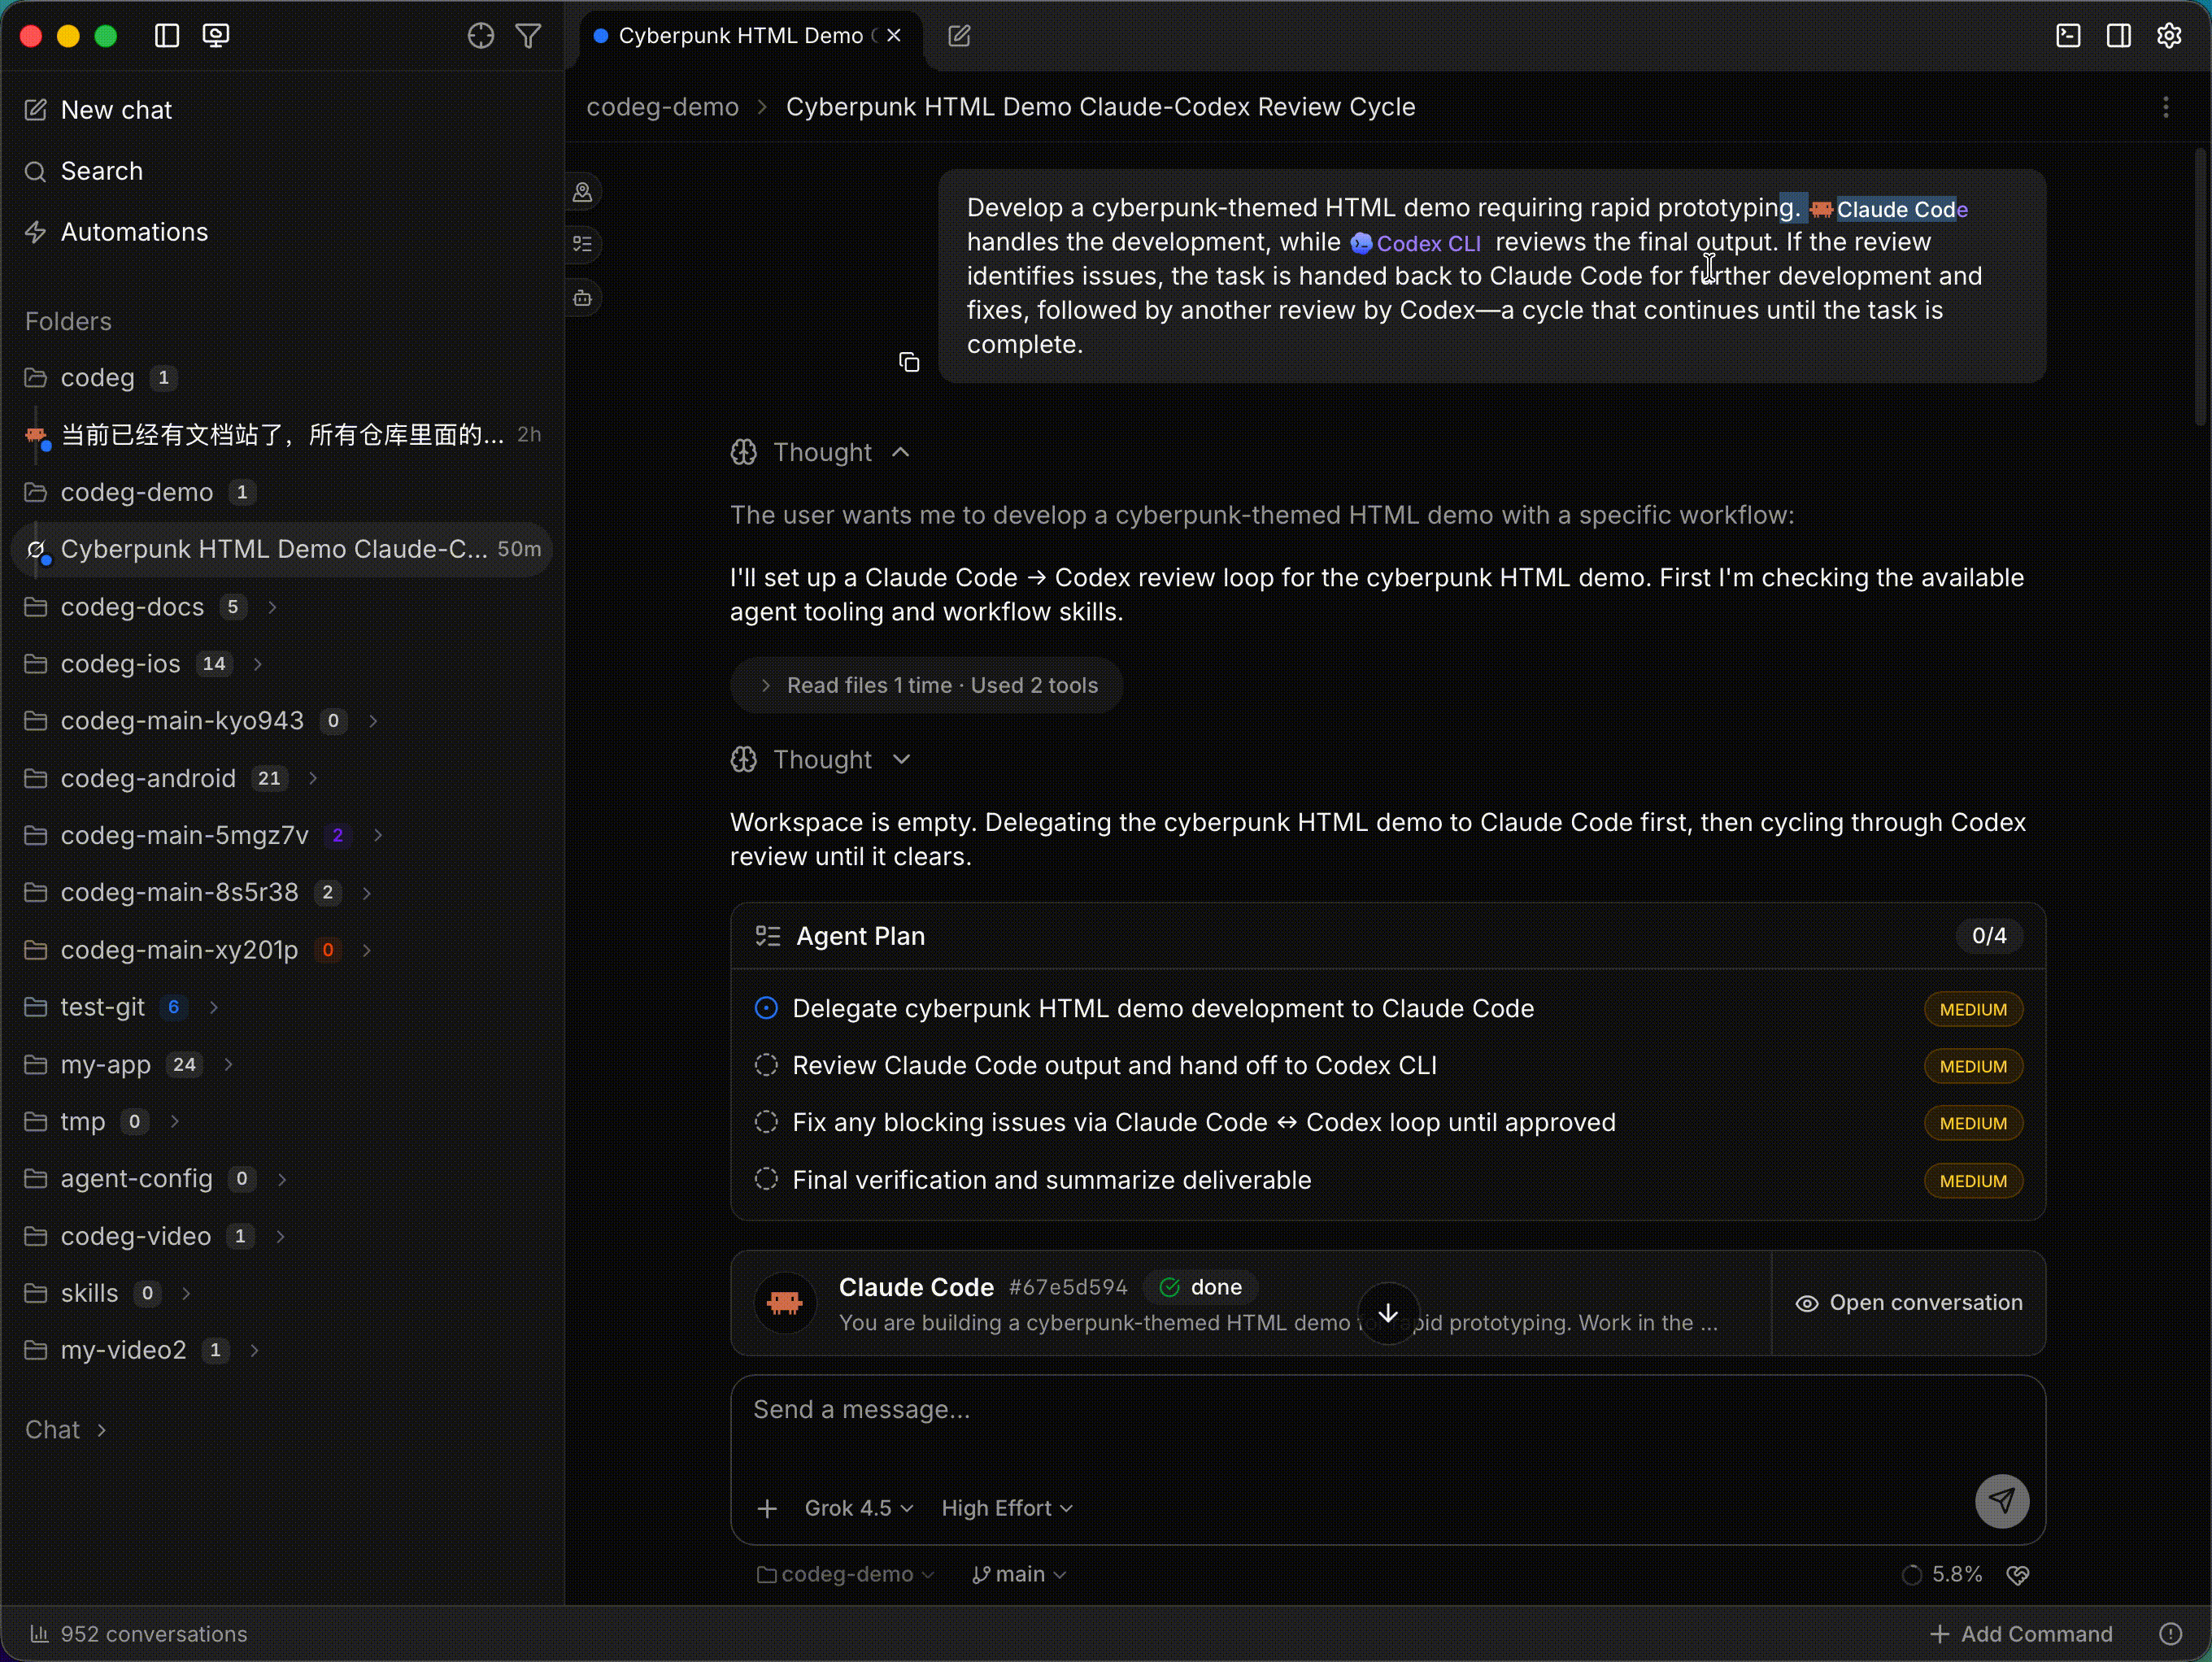Viewport: 2212px width, 1662px height.
Task: Expand the test-git folder chevron
Action: tap(213, 1007)
